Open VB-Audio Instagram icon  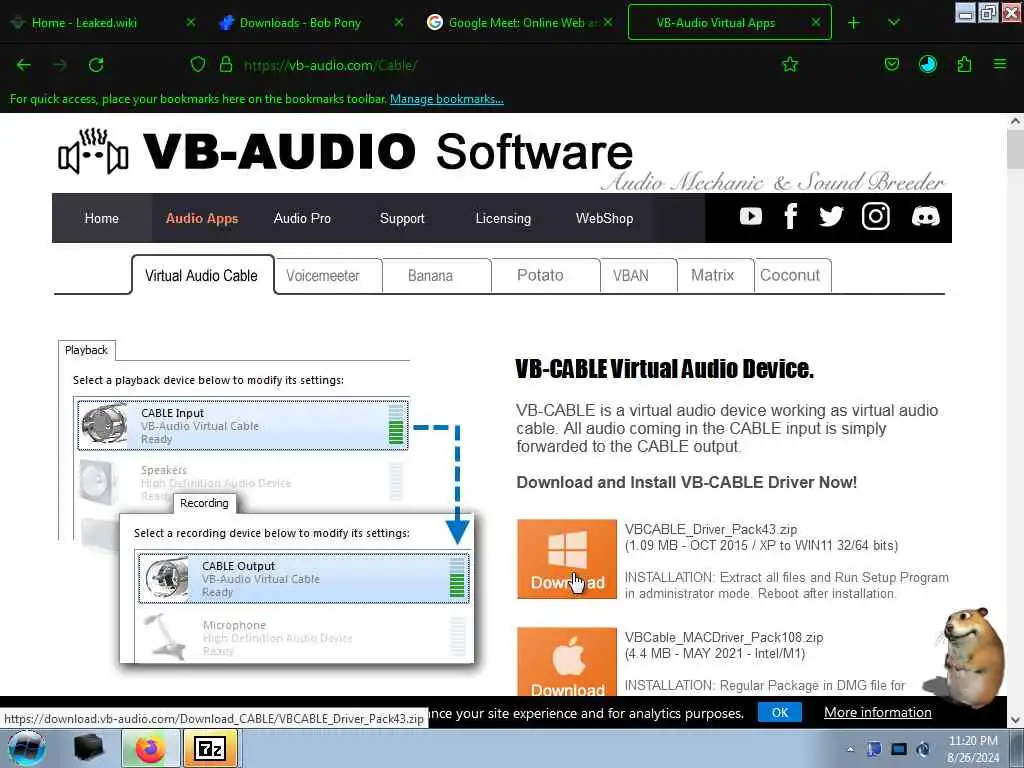point(876,216)
